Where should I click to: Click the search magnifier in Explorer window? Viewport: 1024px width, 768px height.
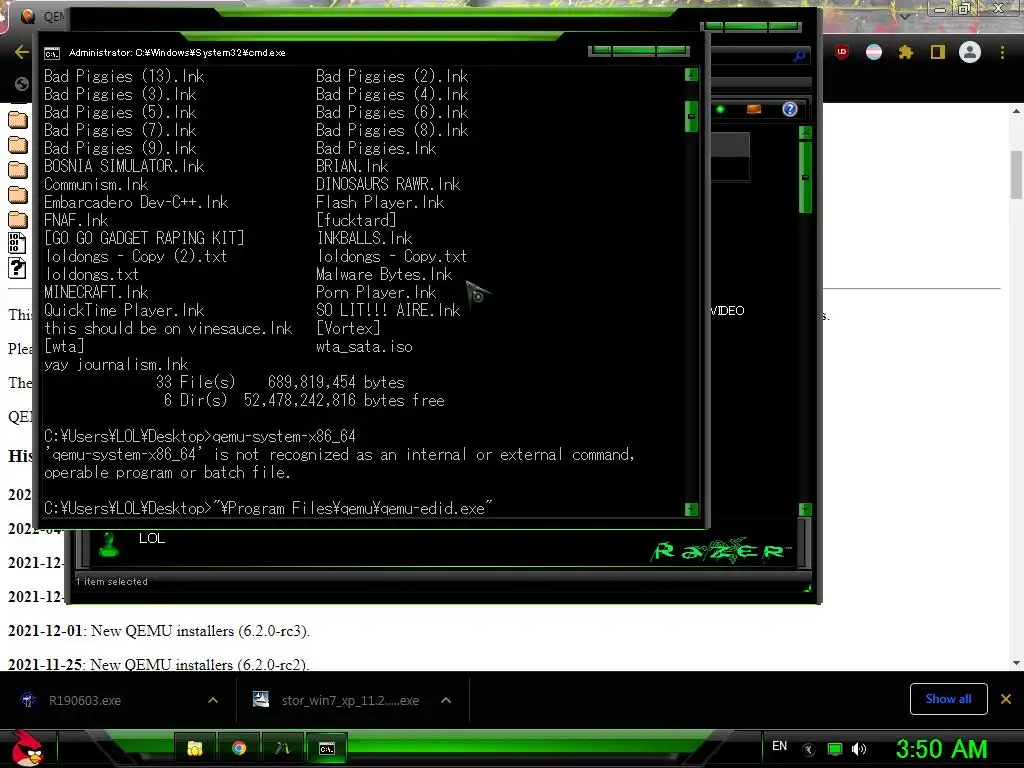pyautogui.click(x=799, y=56)
